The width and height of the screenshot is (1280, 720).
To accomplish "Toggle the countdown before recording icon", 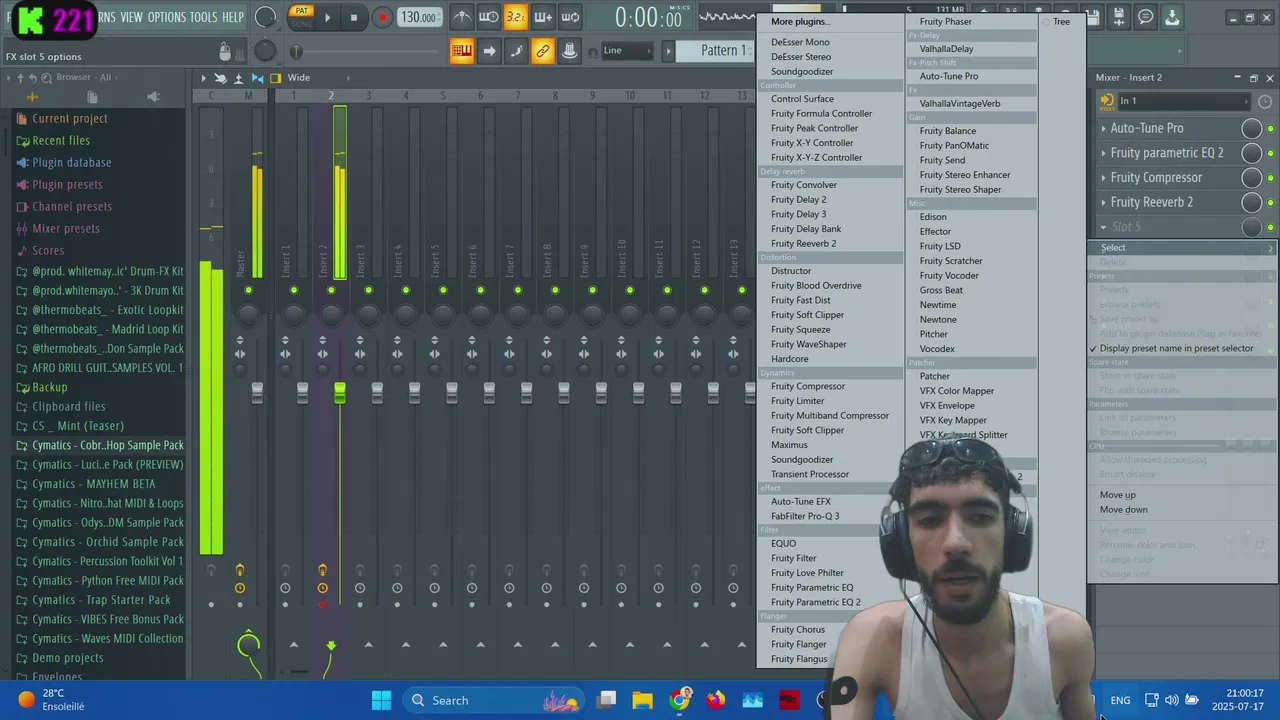I will pyautogui.click(x=516, y=17).
